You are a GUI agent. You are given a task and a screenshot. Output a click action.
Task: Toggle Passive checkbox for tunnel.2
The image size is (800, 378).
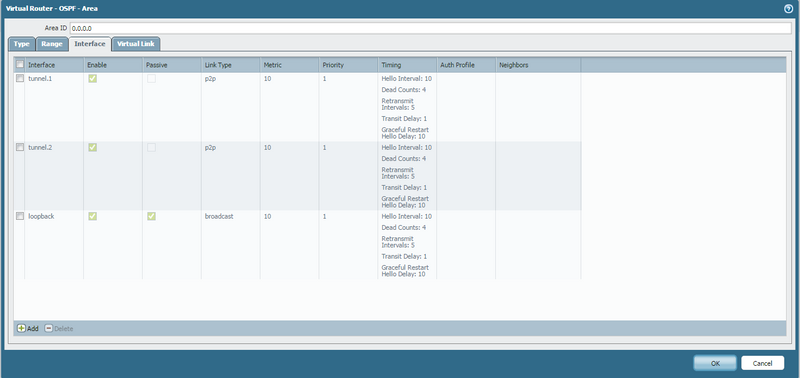(x=152, y=147)
